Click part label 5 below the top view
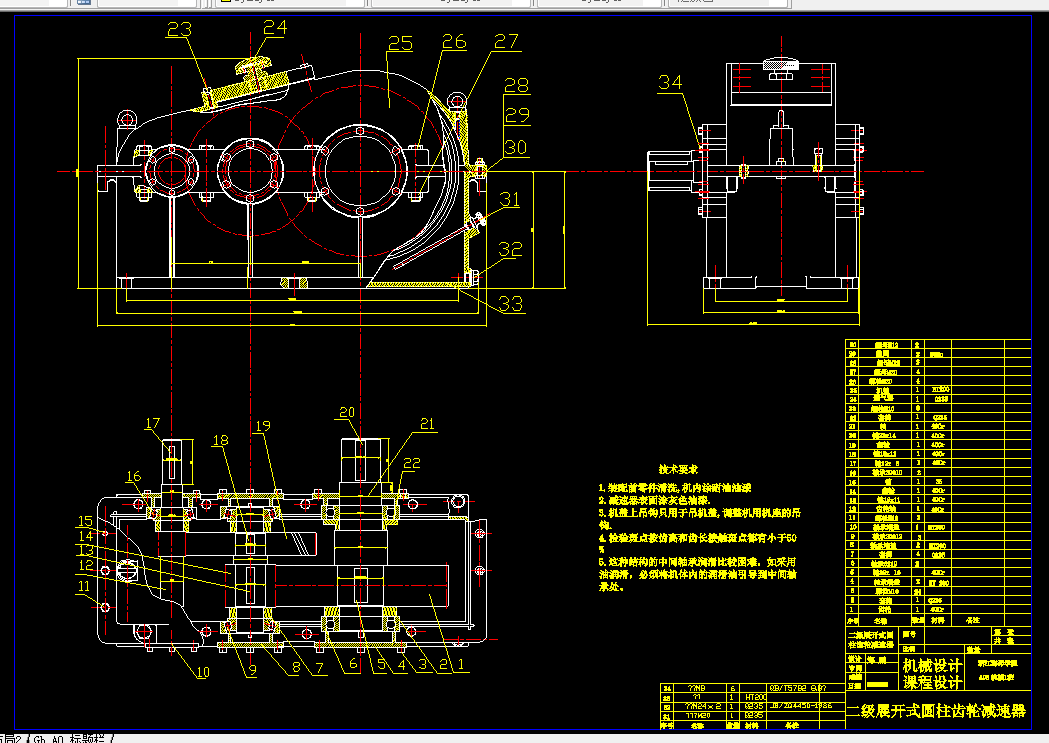The image size is (1049, 743). [x=382, y=664]
